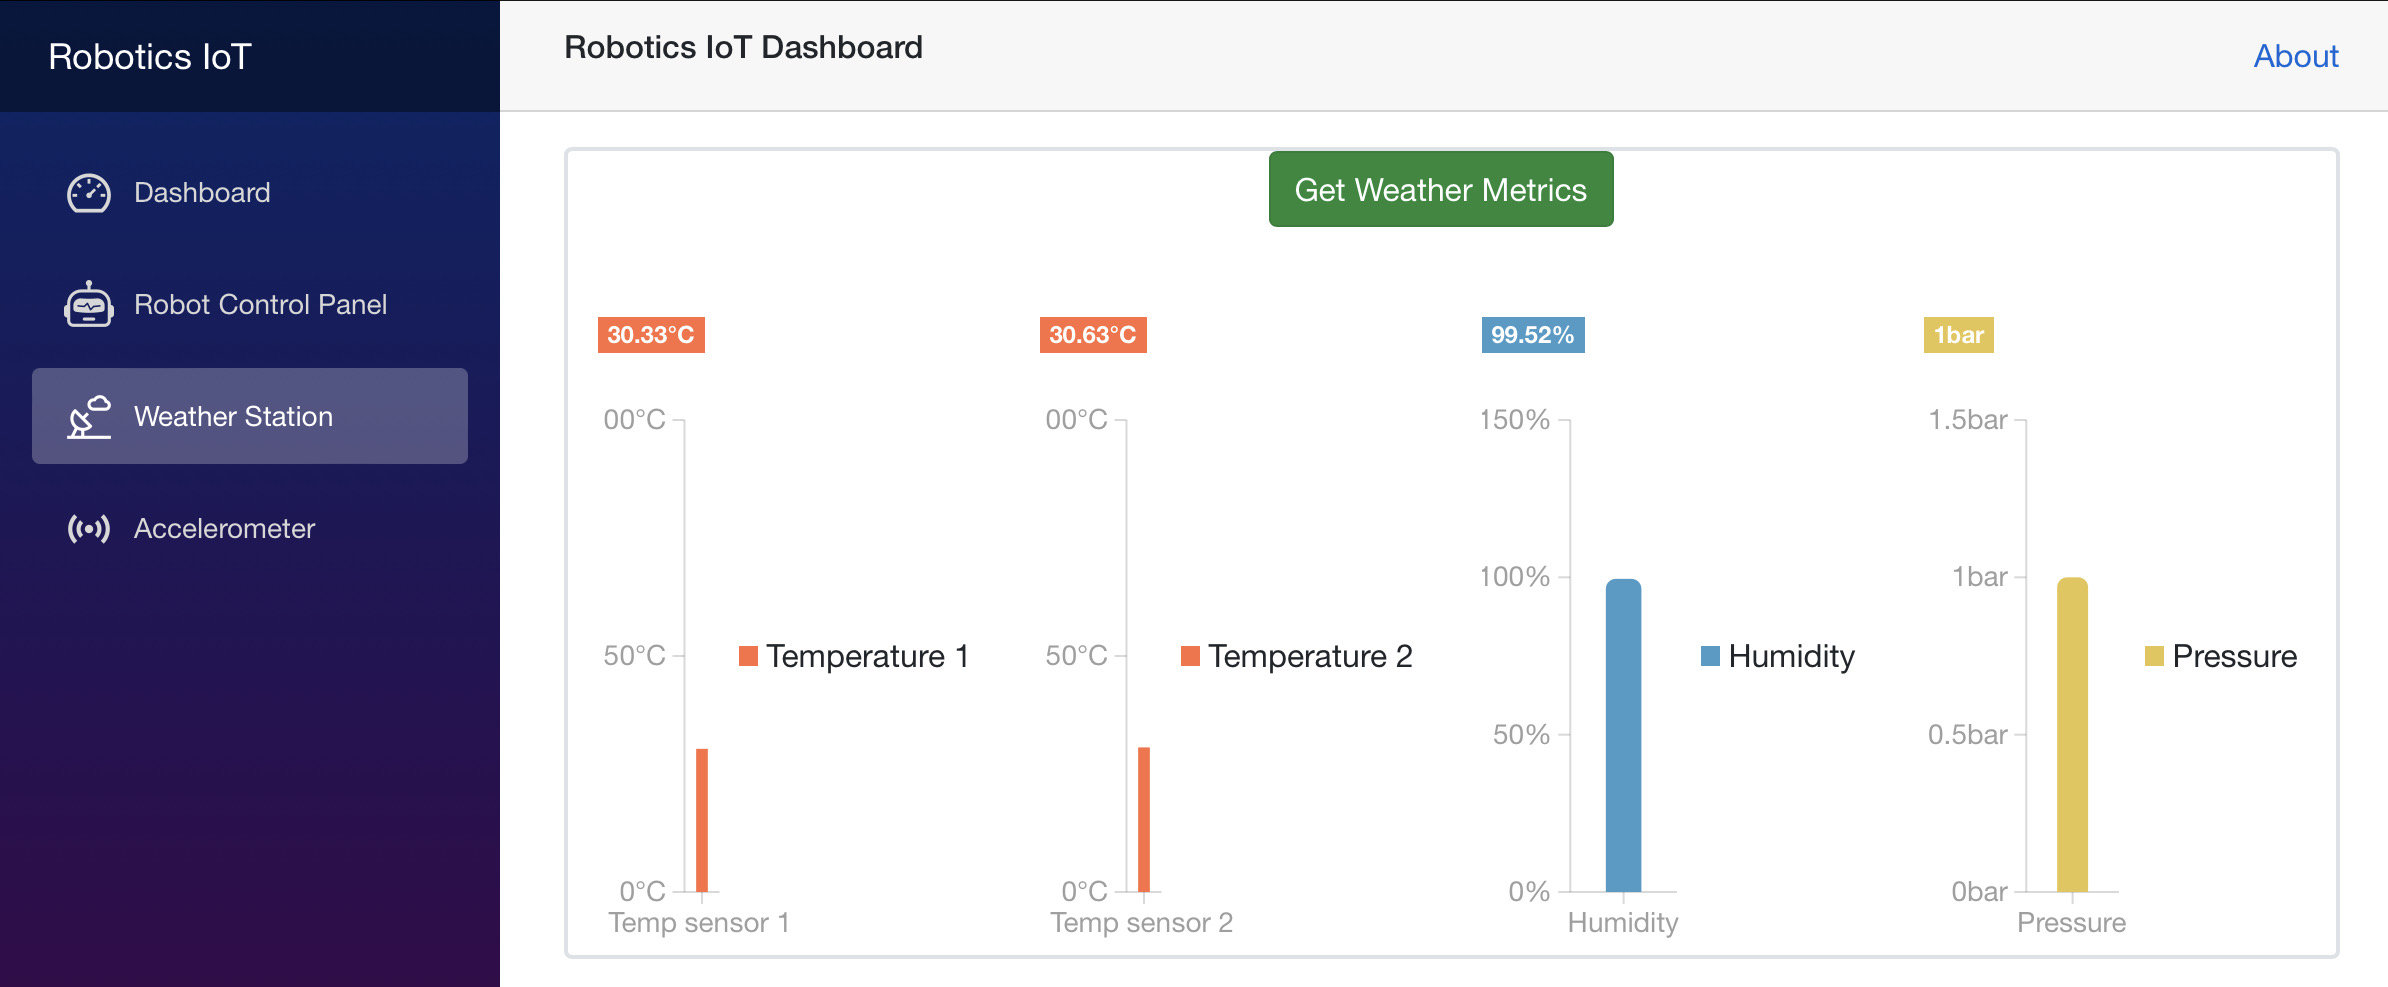Select the 30.33°C temperature badge
2388x987 pixels.
point(650,336)
